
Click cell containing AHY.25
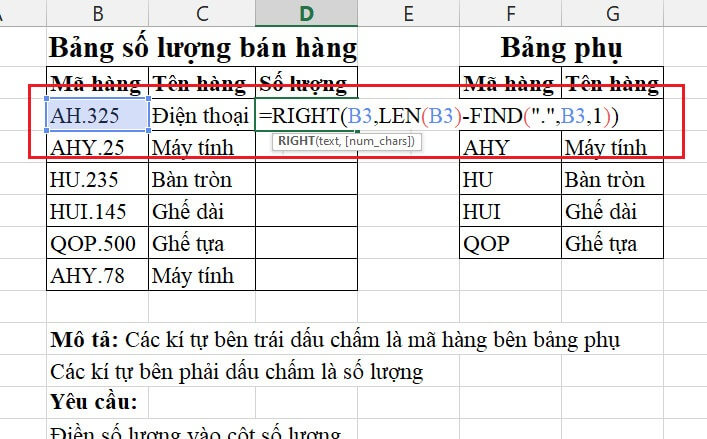97,147
